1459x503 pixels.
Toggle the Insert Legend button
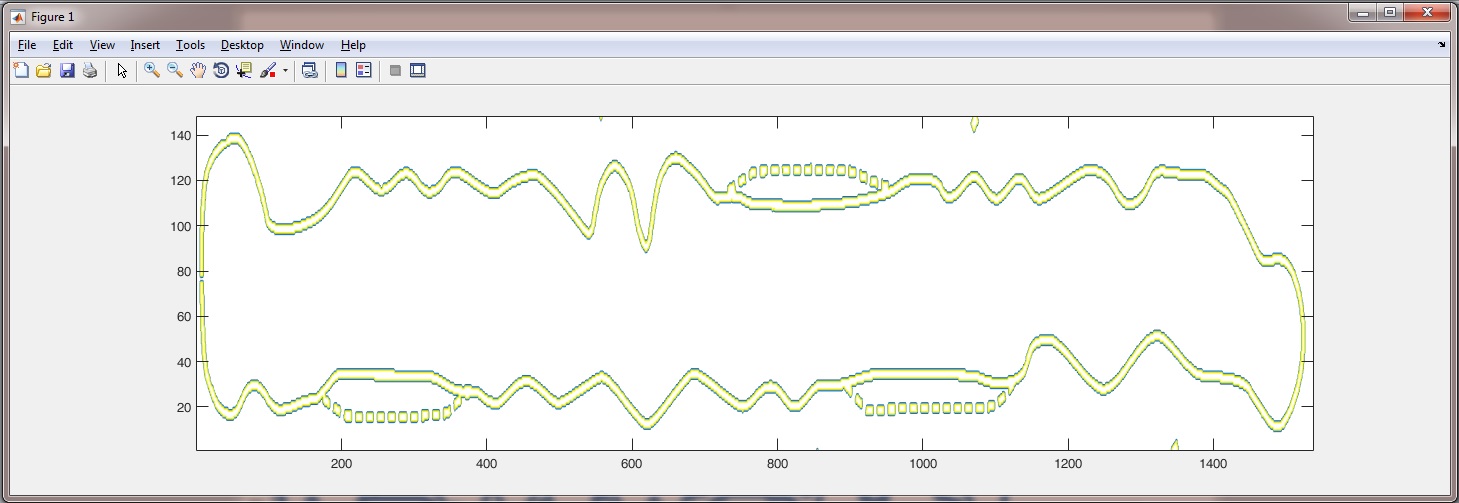[364, 70]
